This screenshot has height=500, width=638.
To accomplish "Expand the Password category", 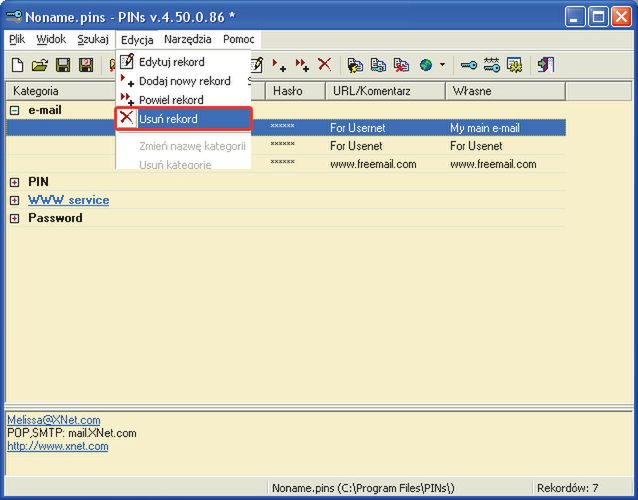I will click(x=15, y=218).
